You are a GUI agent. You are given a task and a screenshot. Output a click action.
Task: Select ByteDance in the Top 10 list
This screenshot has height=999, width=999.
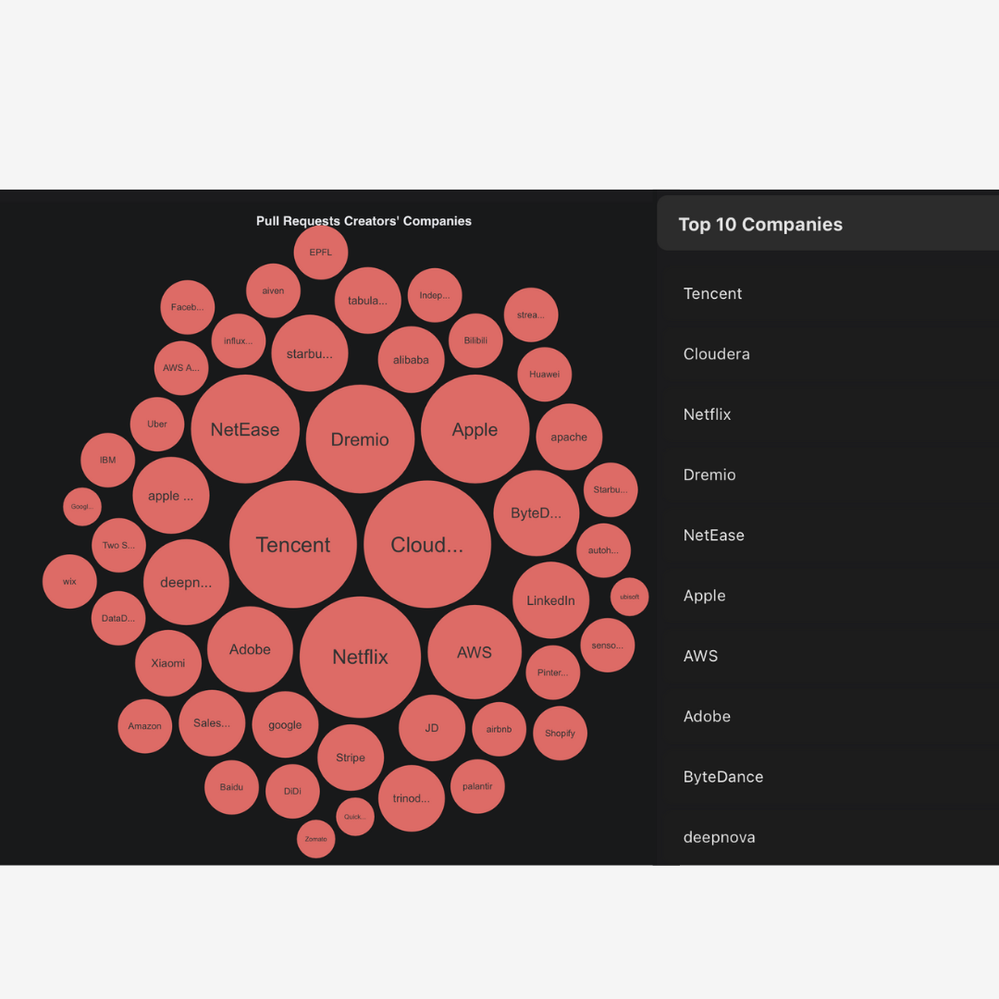[723, 776]
